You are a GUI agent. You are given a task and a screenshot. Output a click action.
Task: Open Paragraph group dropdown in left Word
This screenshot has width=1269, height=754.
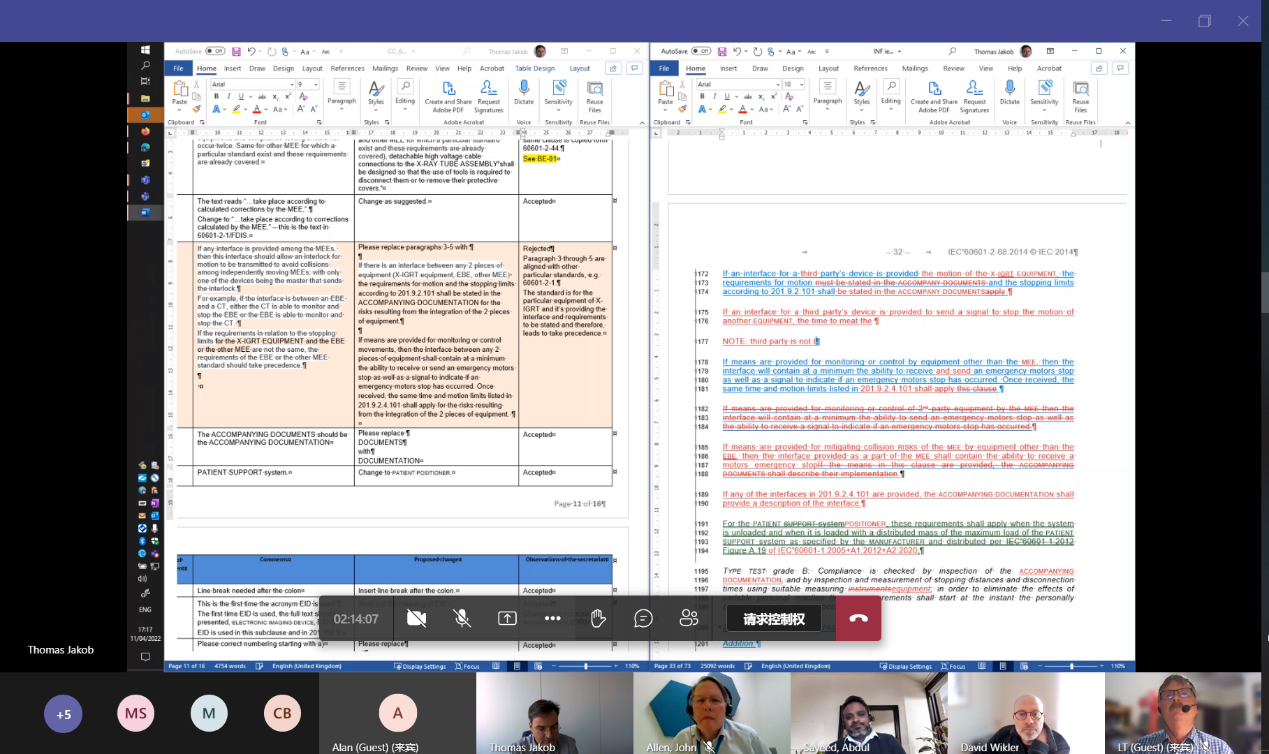[x=342, y=96]
